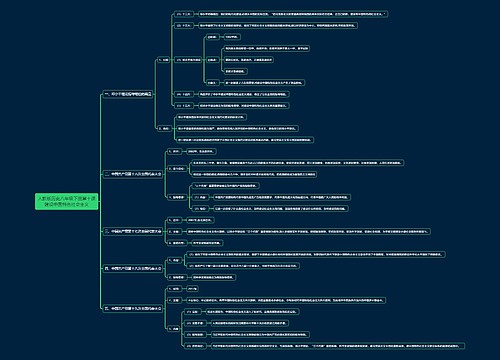Select the 2. sub-node of section 三
Viewport: 500px width, 360px height.
pyautogui.click(x=174, y=231)
